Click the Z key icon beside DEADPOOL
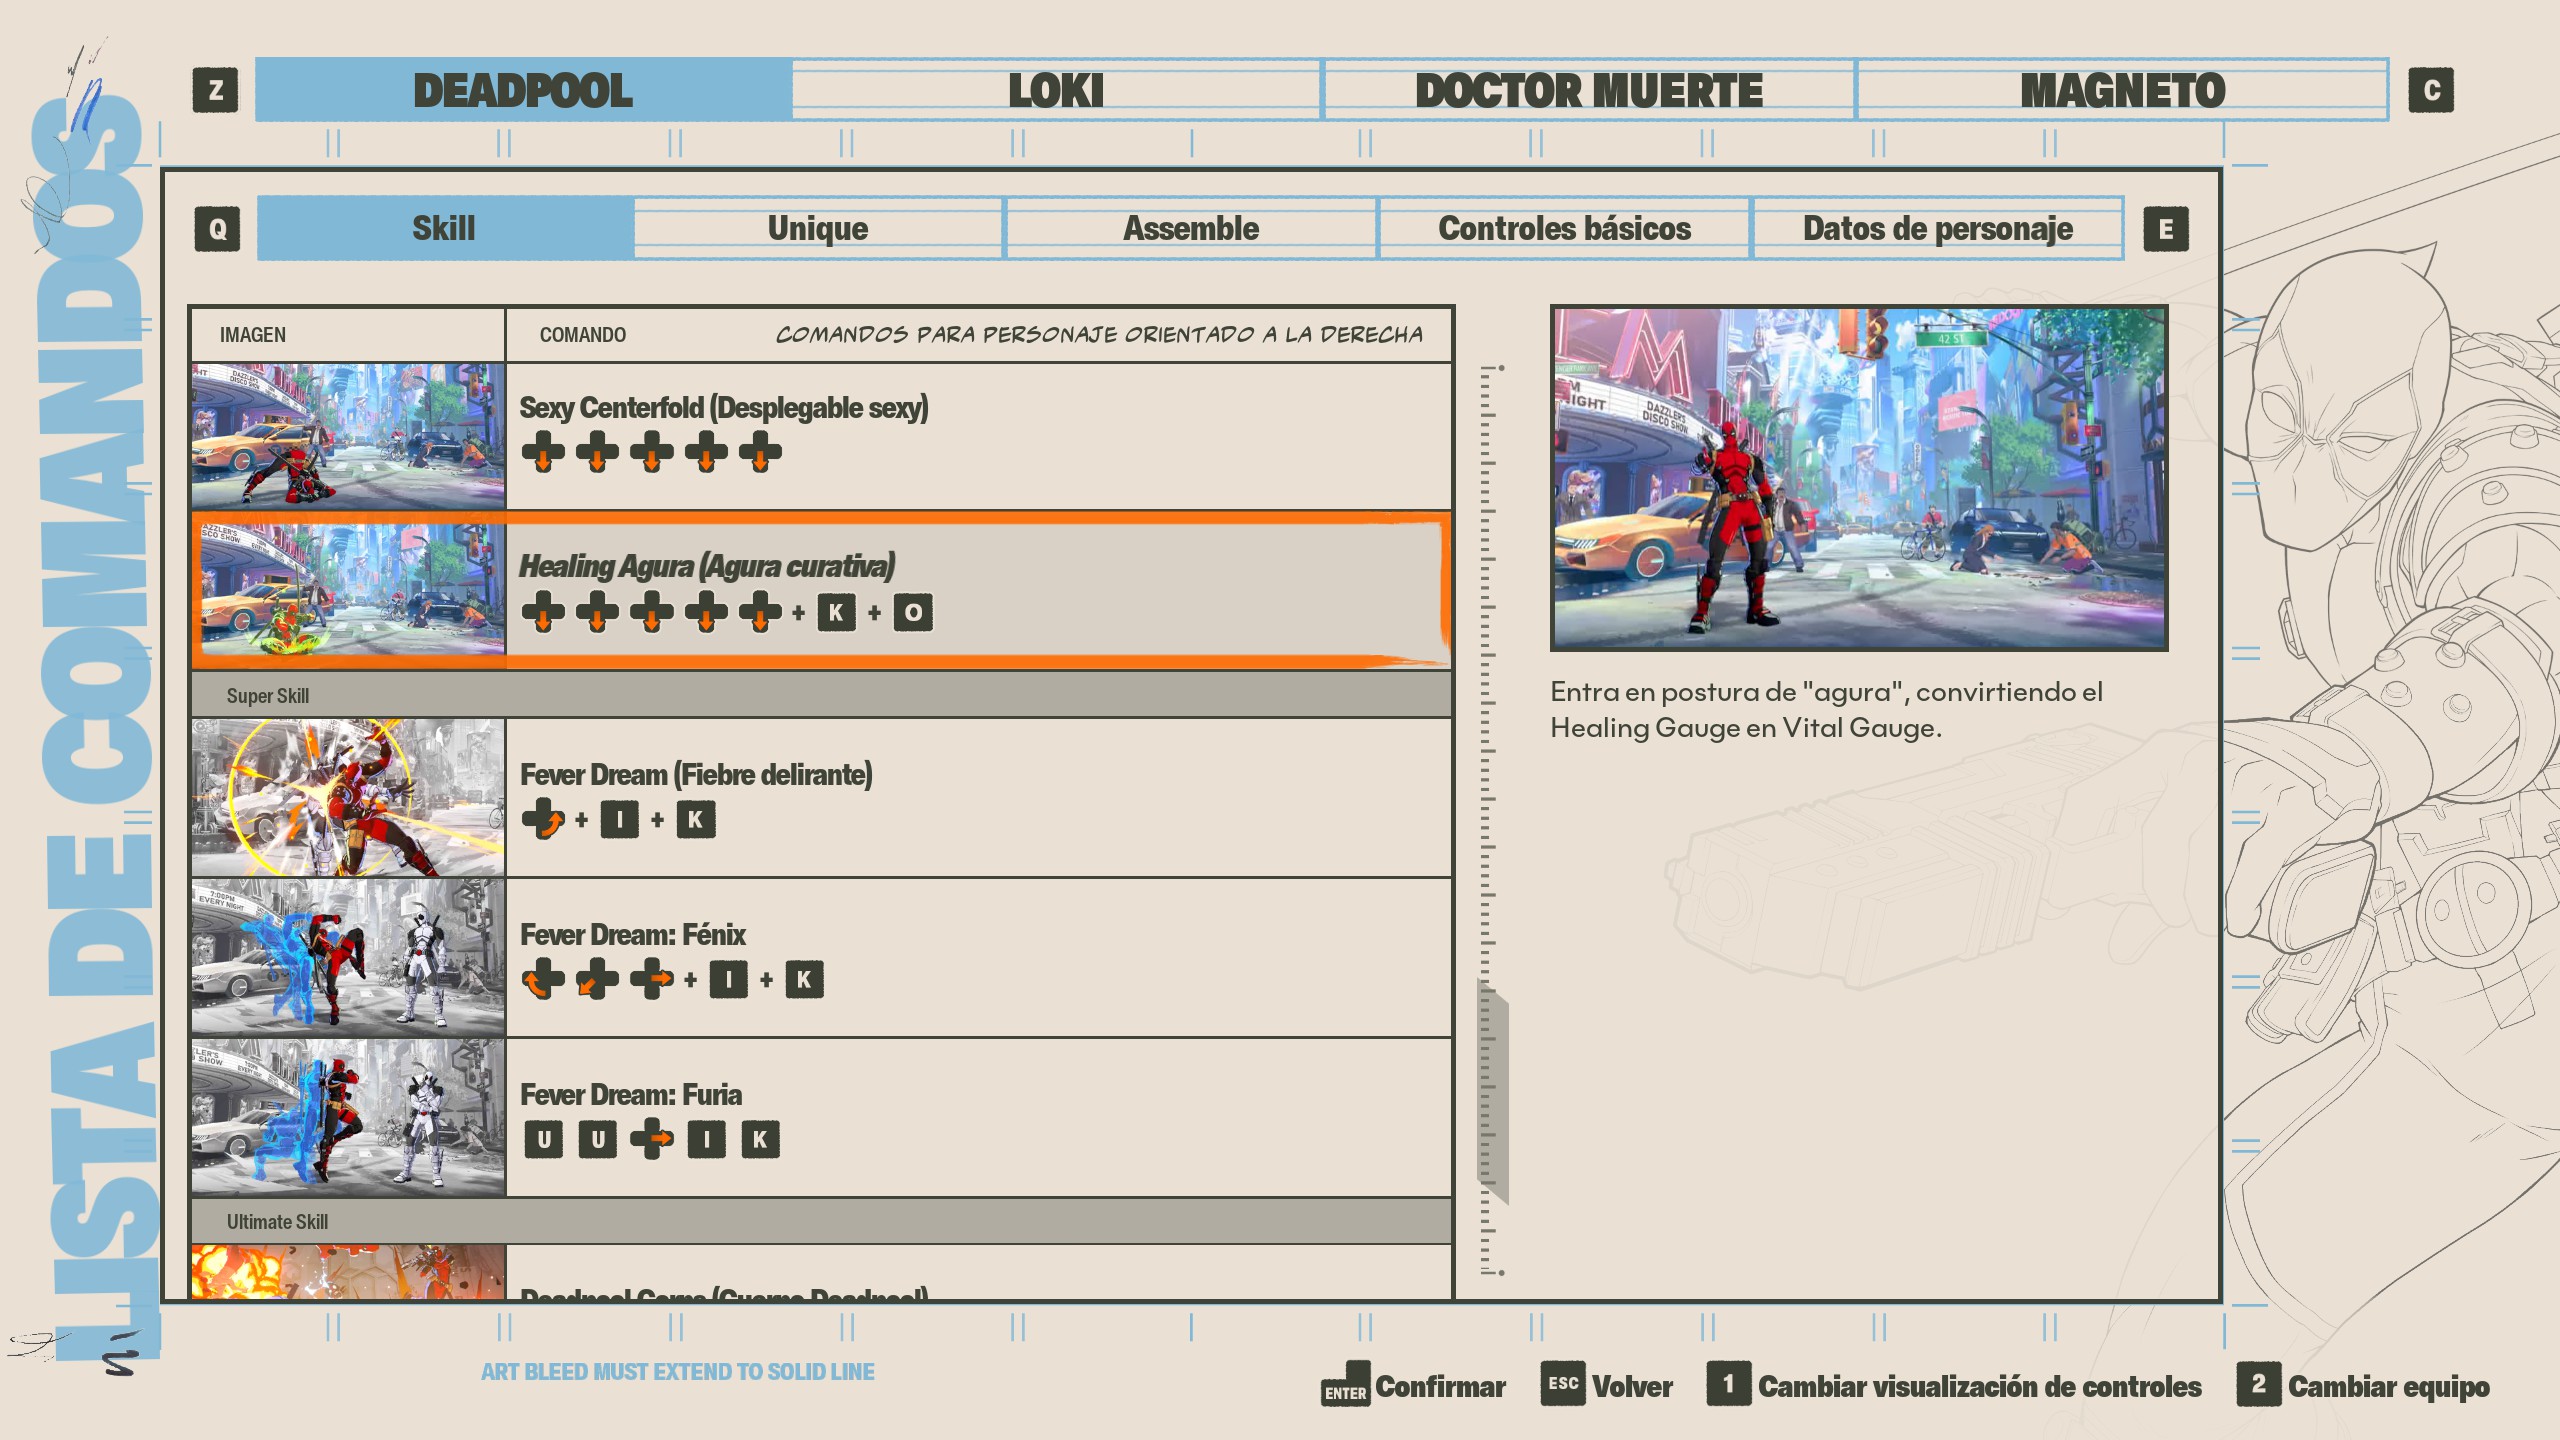Screen dimensions: 2560x1440 pyautogui.click(x=215, y=90)
